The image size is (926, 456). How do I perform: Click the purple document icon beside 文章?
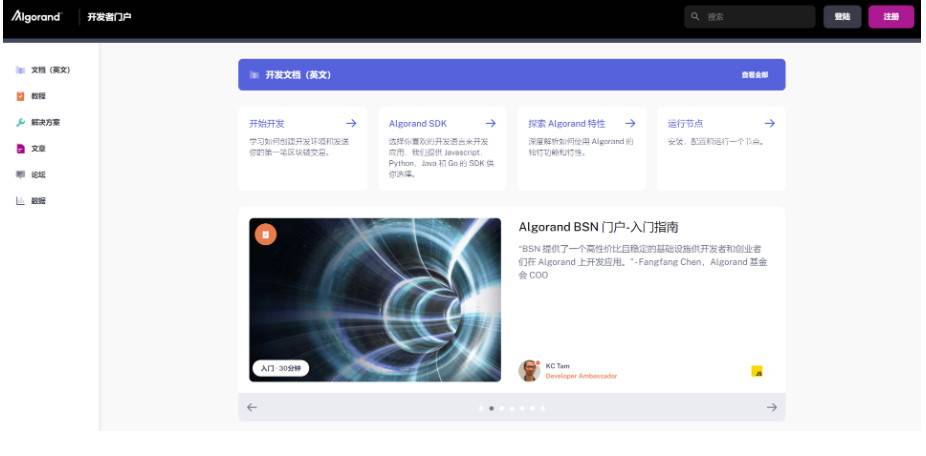tap(21, 149)
